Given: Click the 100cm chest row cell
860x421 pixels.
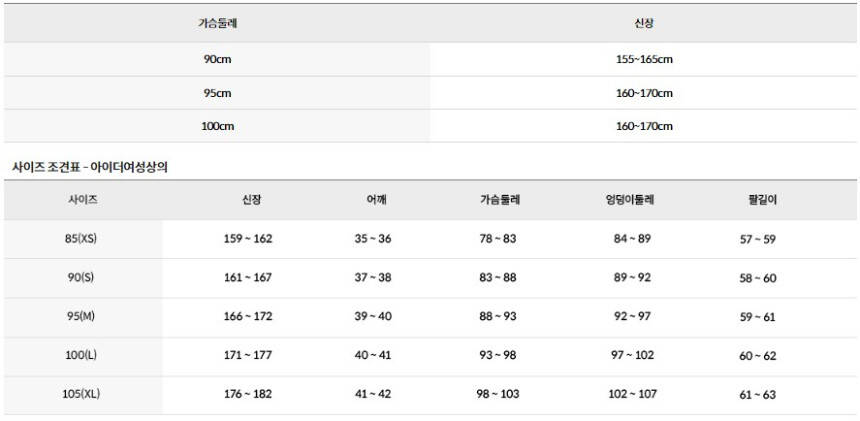Looking at the screenshot, I should 217,126.
